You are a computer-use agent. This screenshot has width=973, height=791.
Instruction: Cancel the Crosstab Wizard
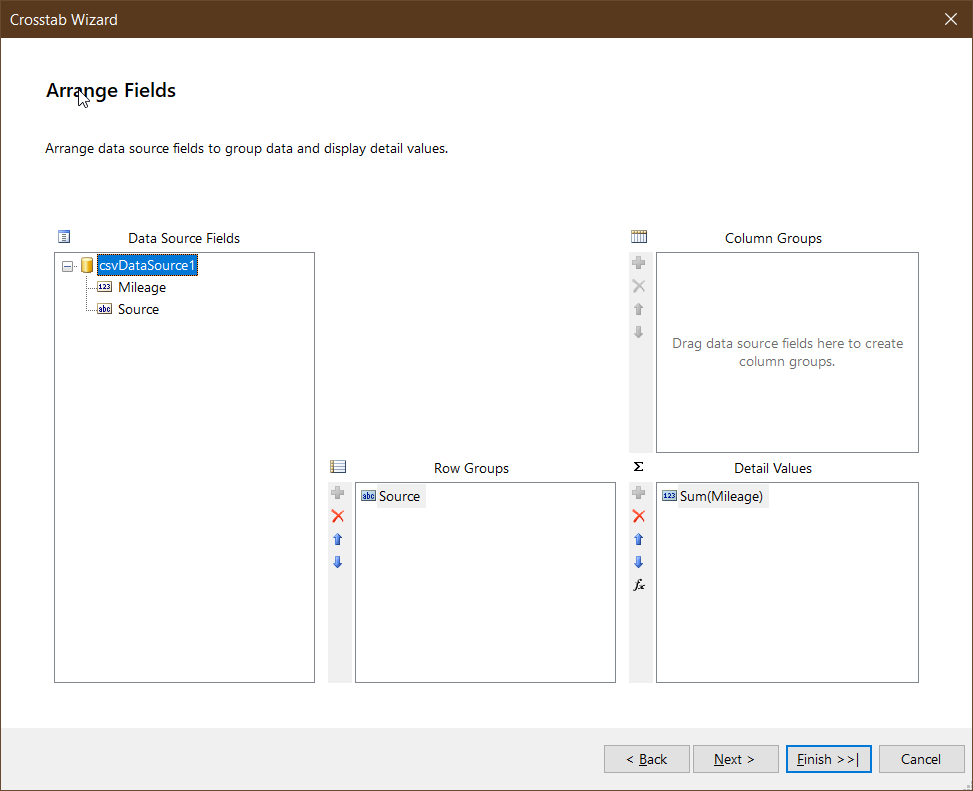tap(921, 759)
